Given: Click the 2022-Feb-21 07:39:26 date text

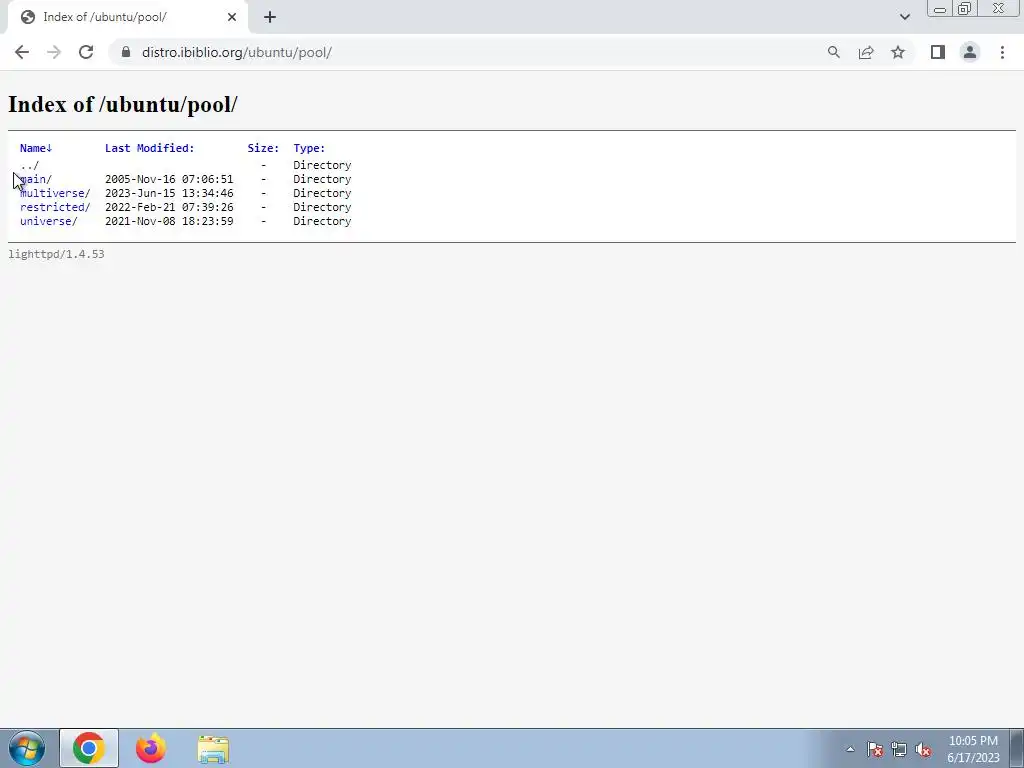Looking at the screenshot, I should (x=169, y=207).
